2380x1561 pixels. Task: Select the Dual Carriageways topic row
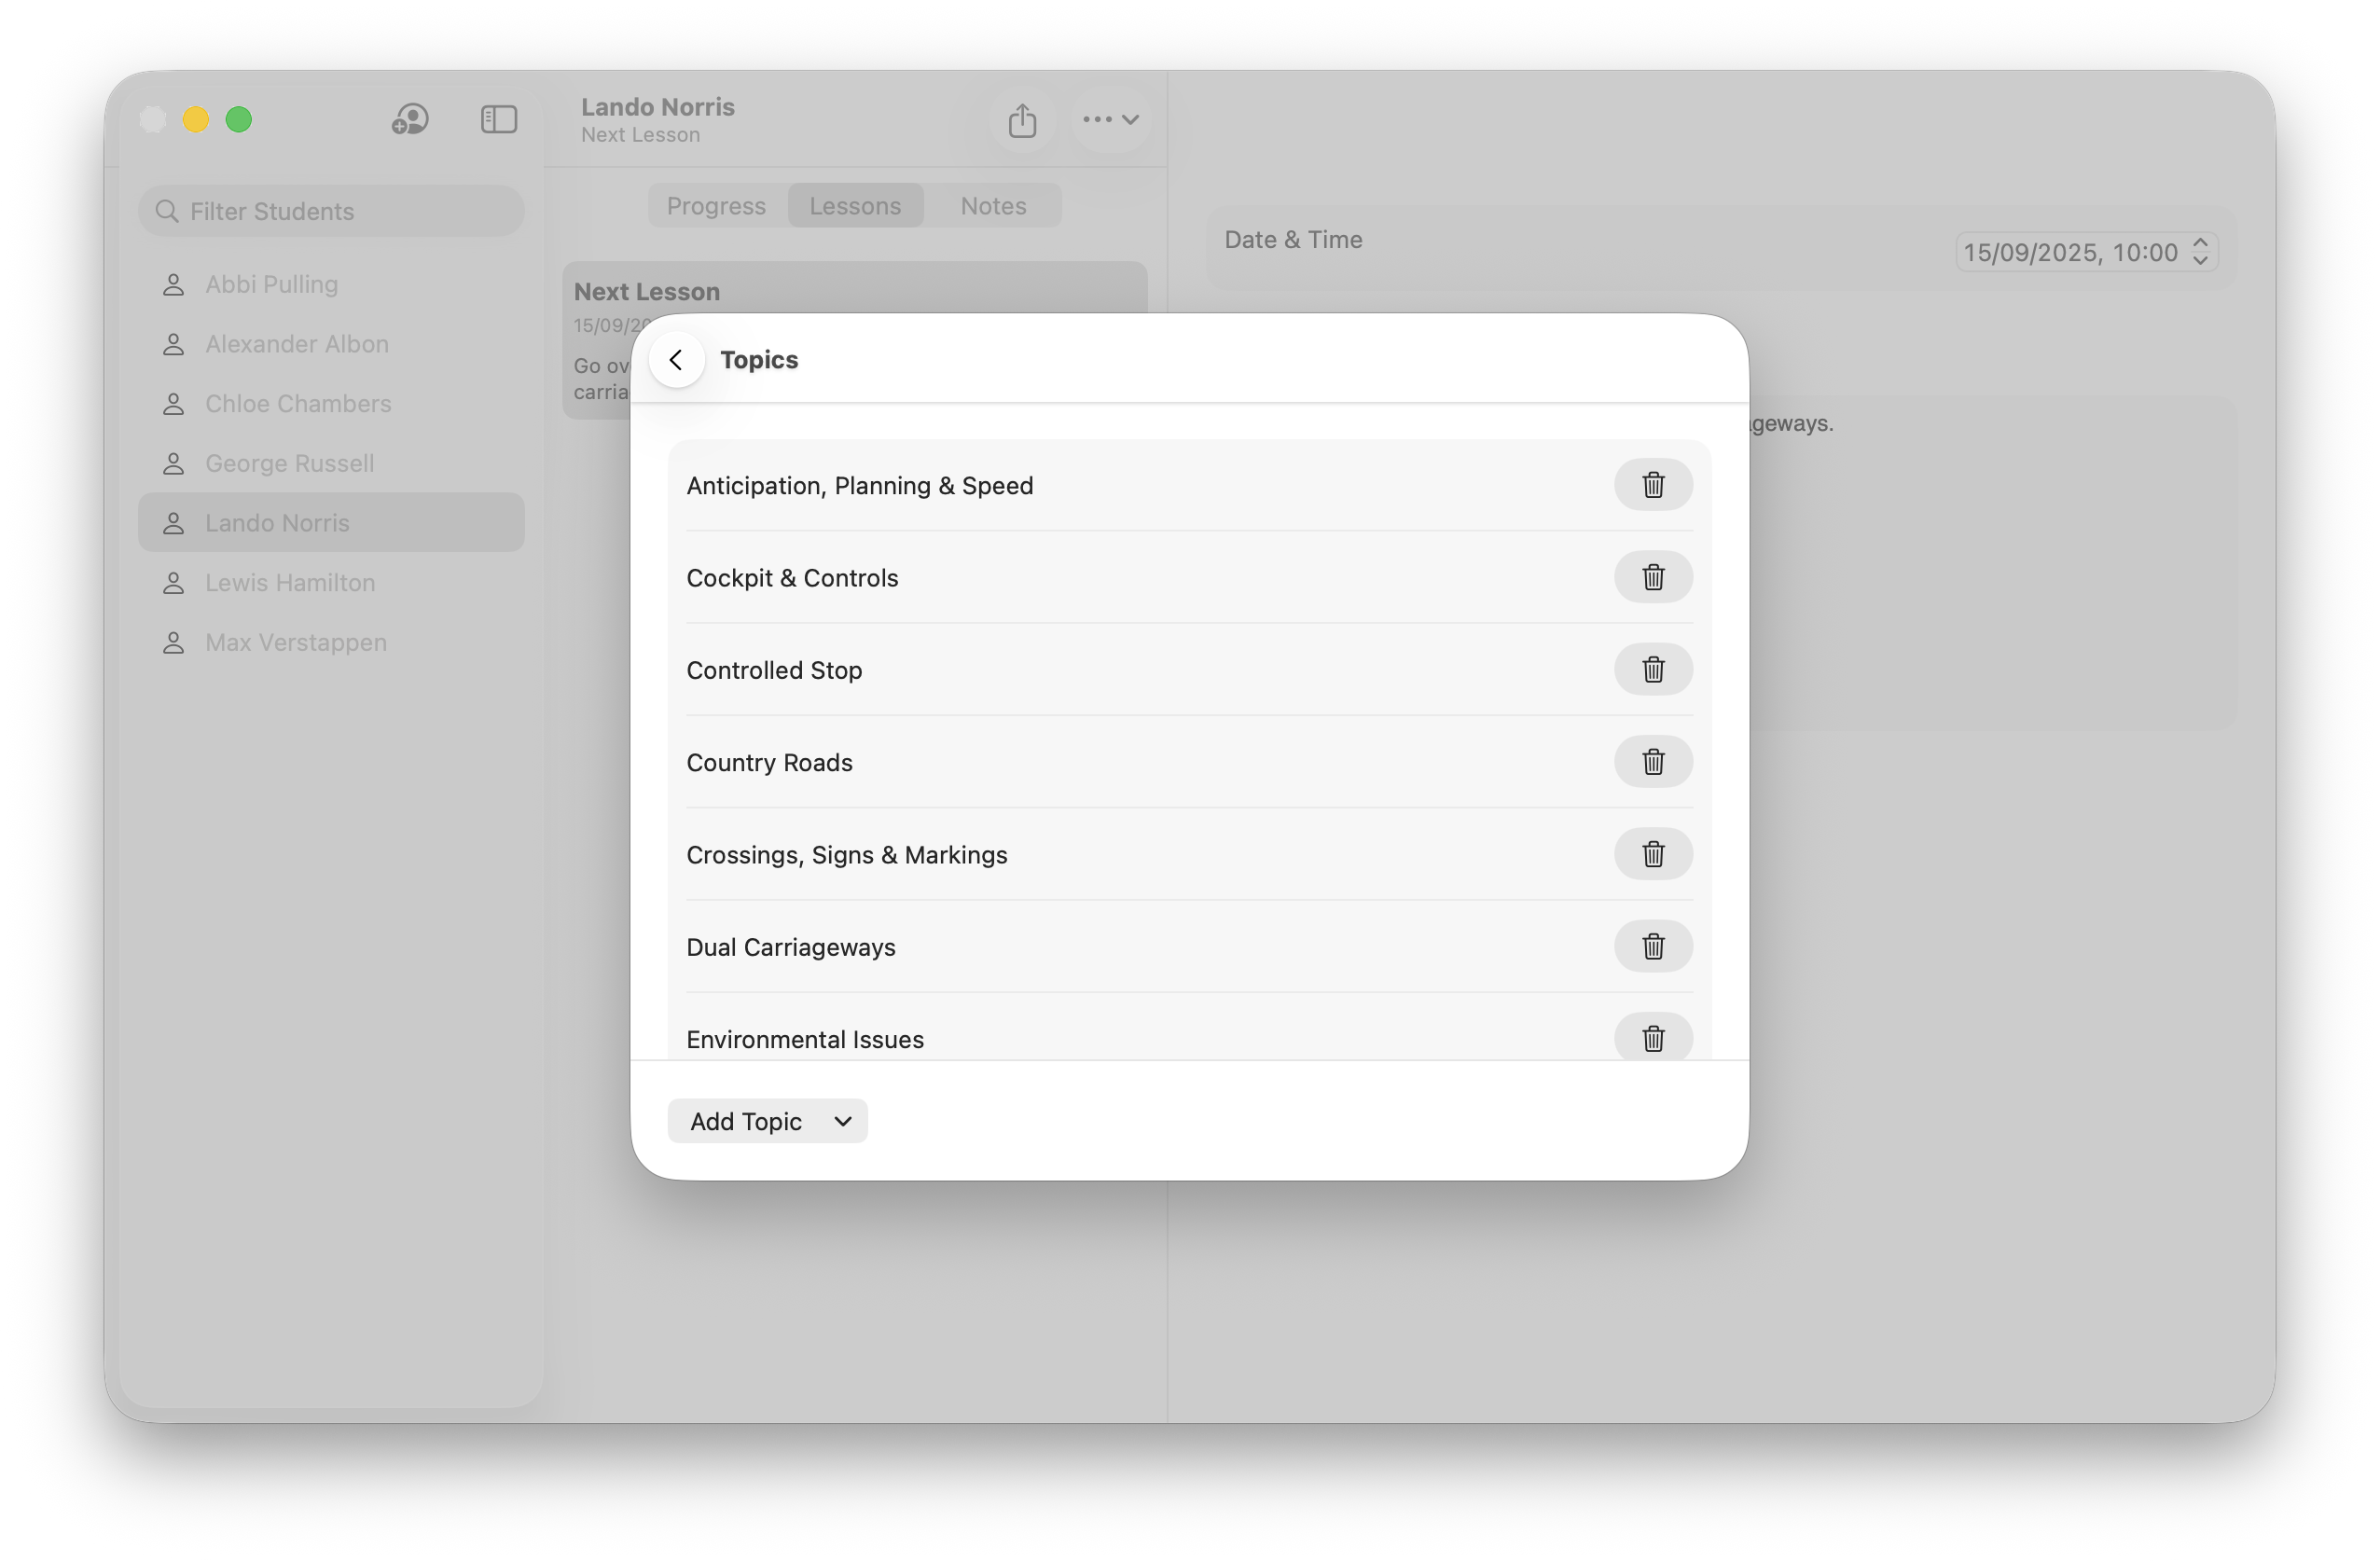(x=790, y=947)
